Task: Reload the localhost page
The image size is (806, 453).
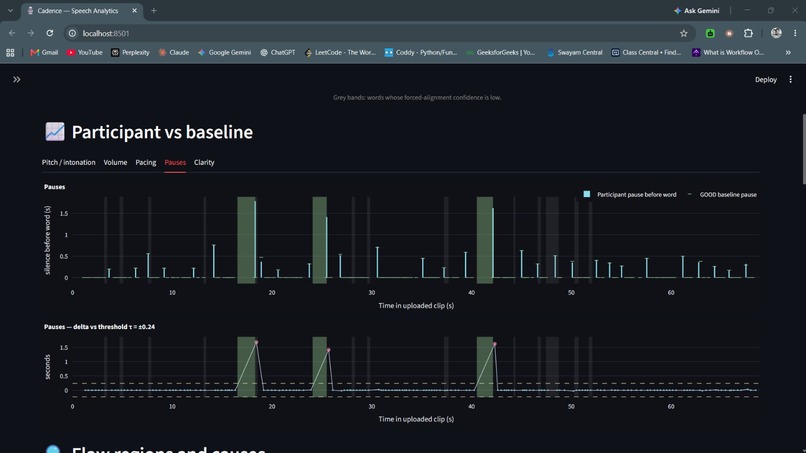Action: click(x=50, y=33)
